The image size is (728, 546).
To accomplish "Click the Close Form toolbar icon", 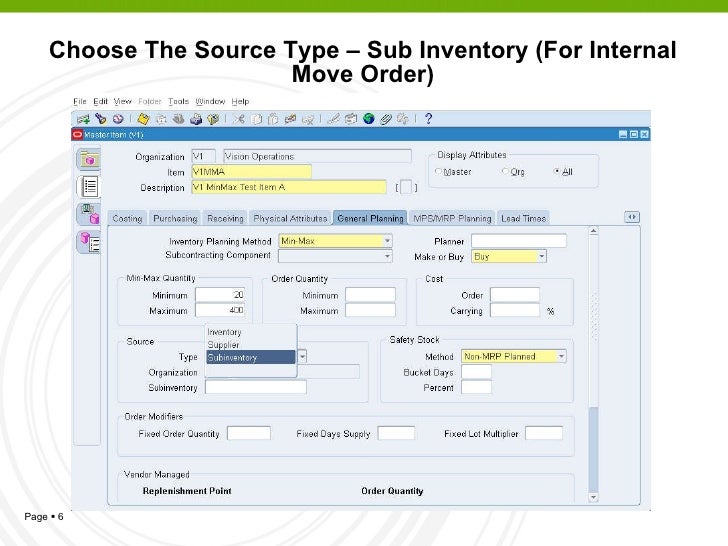I will (213, 119).
